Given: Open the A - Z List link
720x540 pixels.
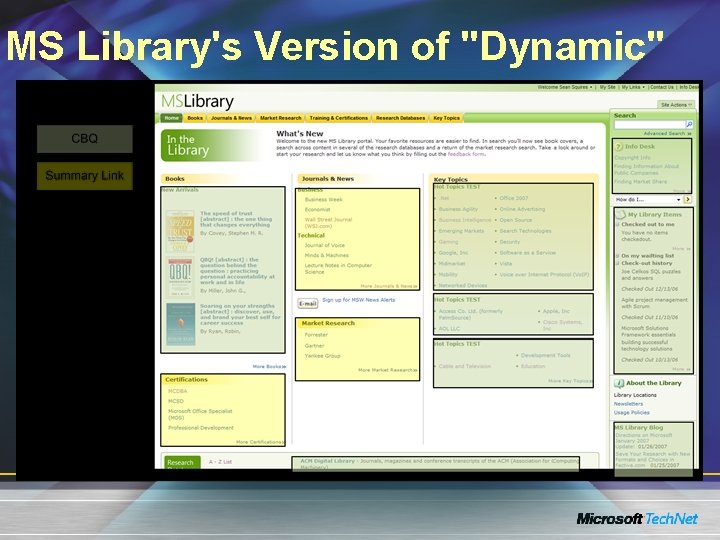Looking at the screenshot, I should coord(220,462).
